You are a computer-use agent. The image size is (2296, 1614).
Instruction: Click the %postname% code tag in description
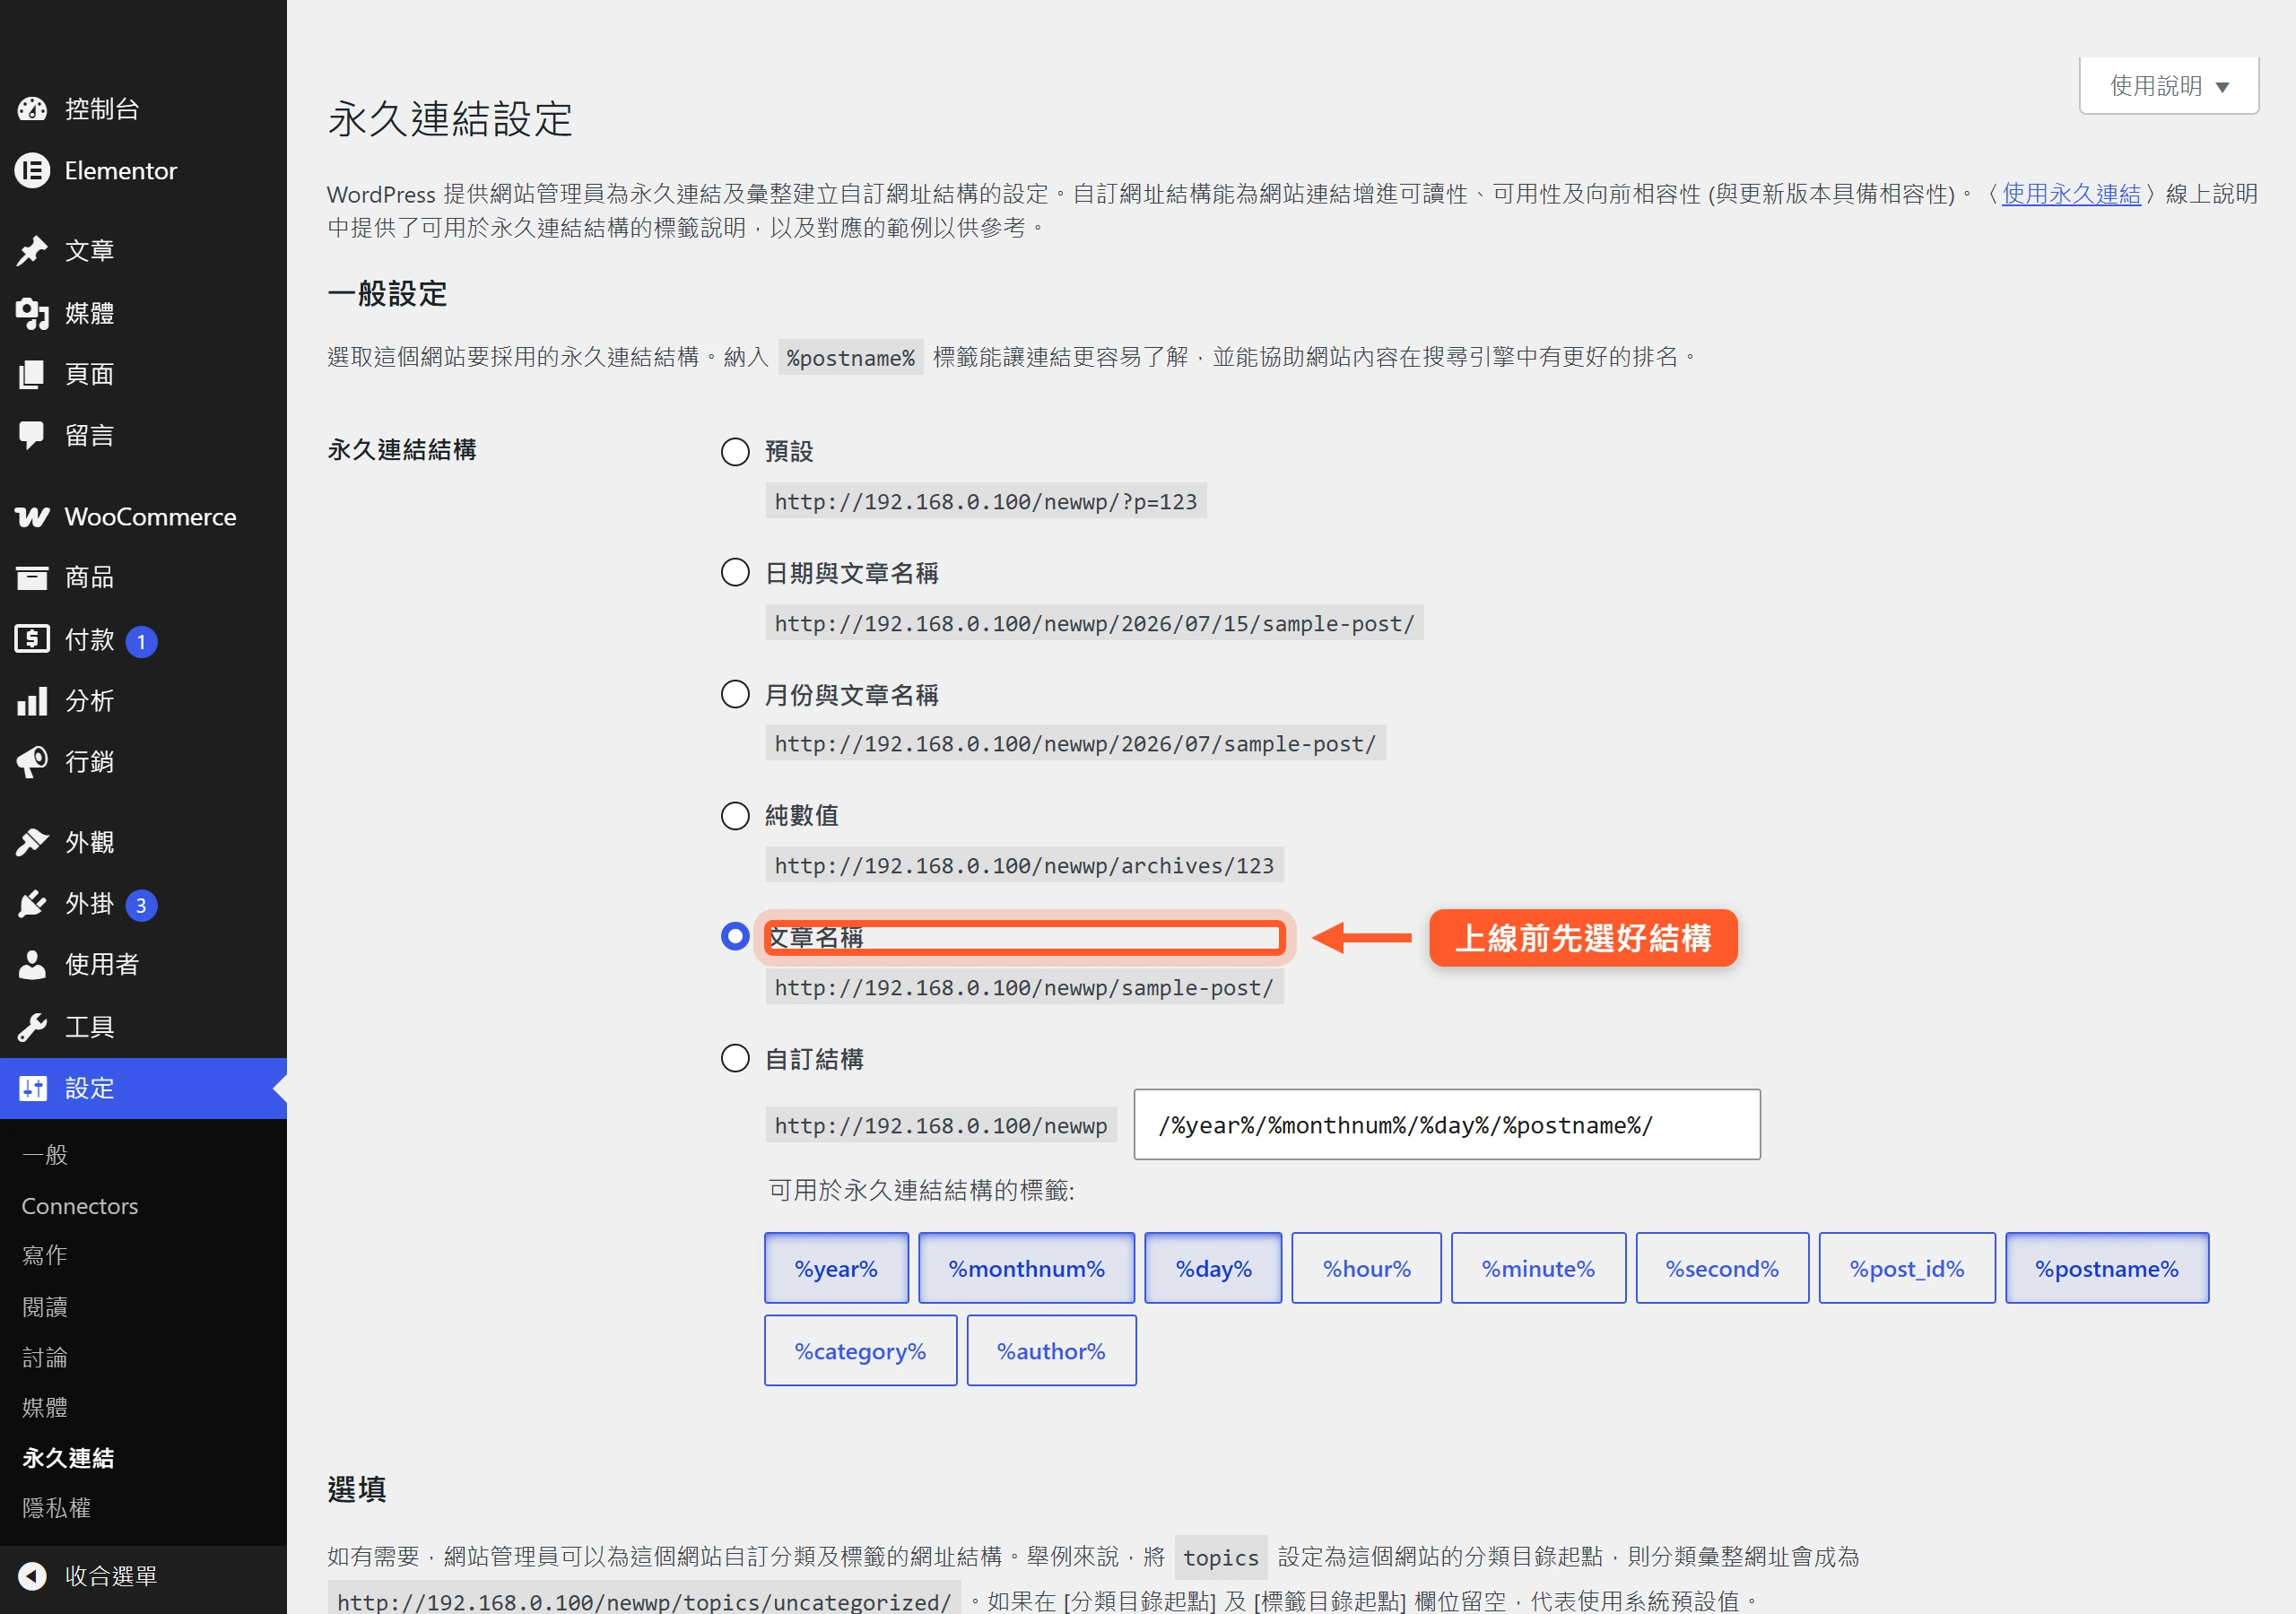[x=850, y=358]
